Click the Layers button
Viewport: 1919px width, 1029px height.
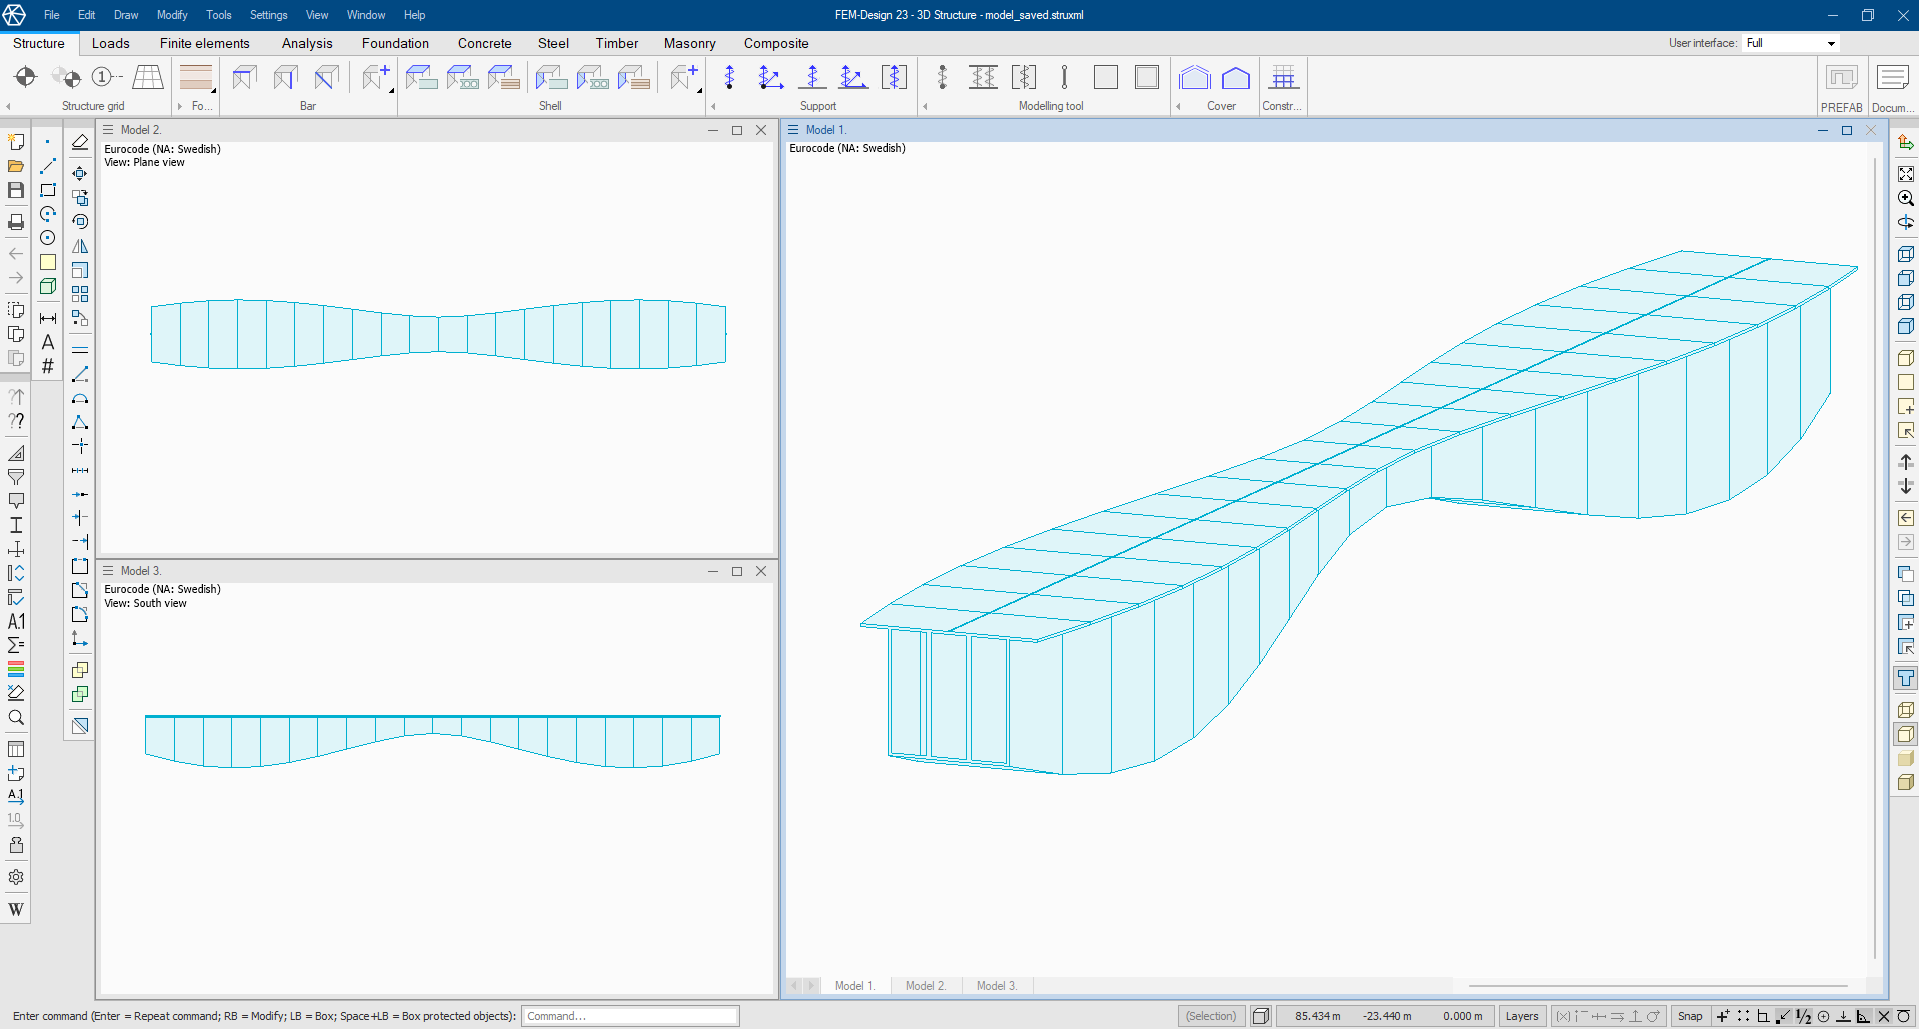click(x=1521, y=1016)
